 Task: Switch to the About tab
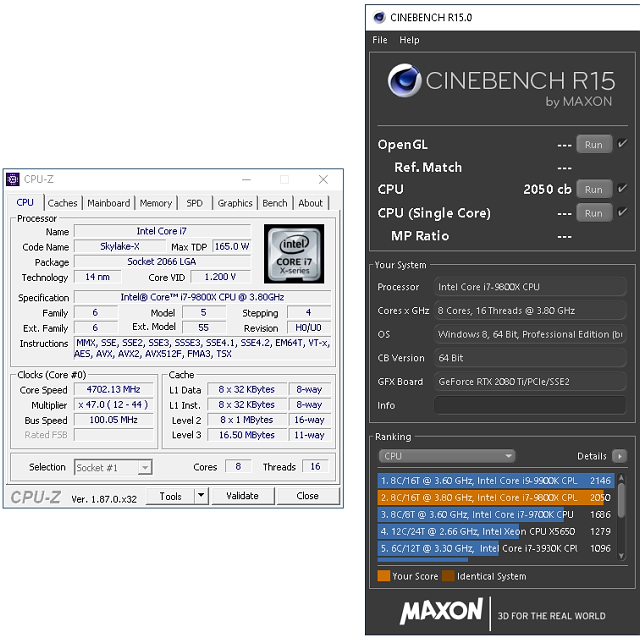(310, 203)
